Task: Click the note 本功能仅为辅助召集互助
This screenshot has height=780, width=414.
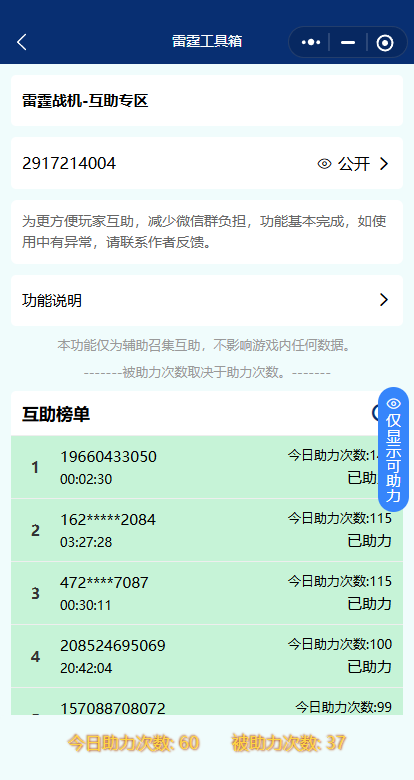Action: pos(207,345)
